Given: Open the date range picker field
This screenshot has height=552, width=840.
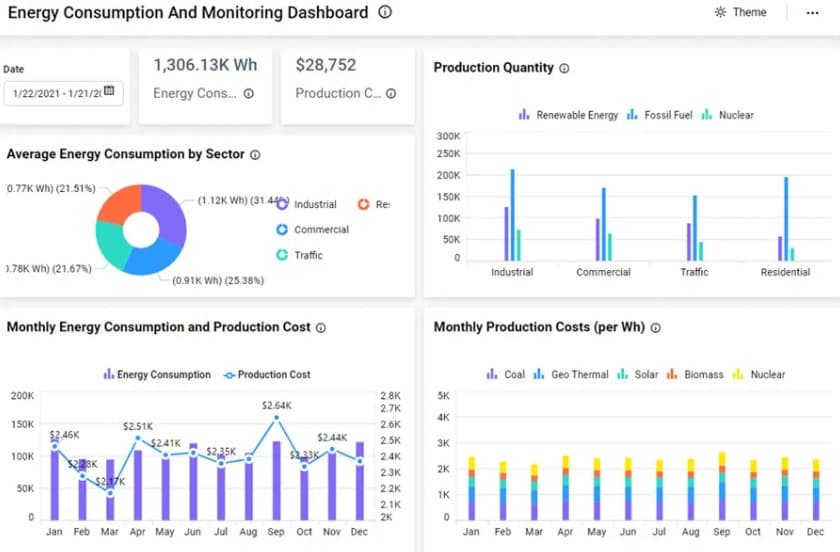Looking at the screenshot, I should (x=64, y=93).
